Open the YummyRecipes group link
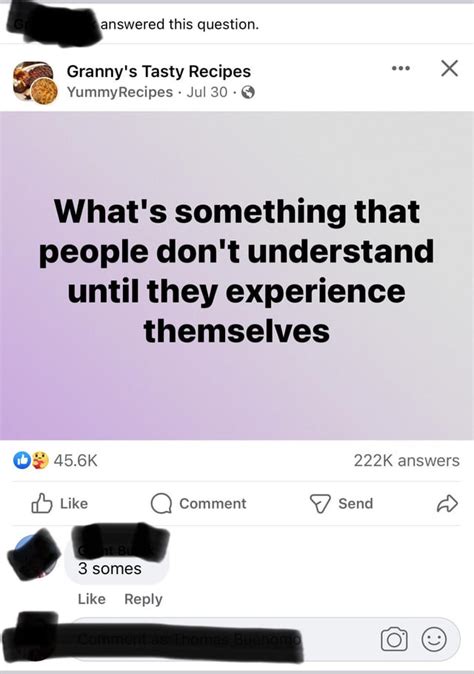This screenshot has height=674, width=474. 119,92
